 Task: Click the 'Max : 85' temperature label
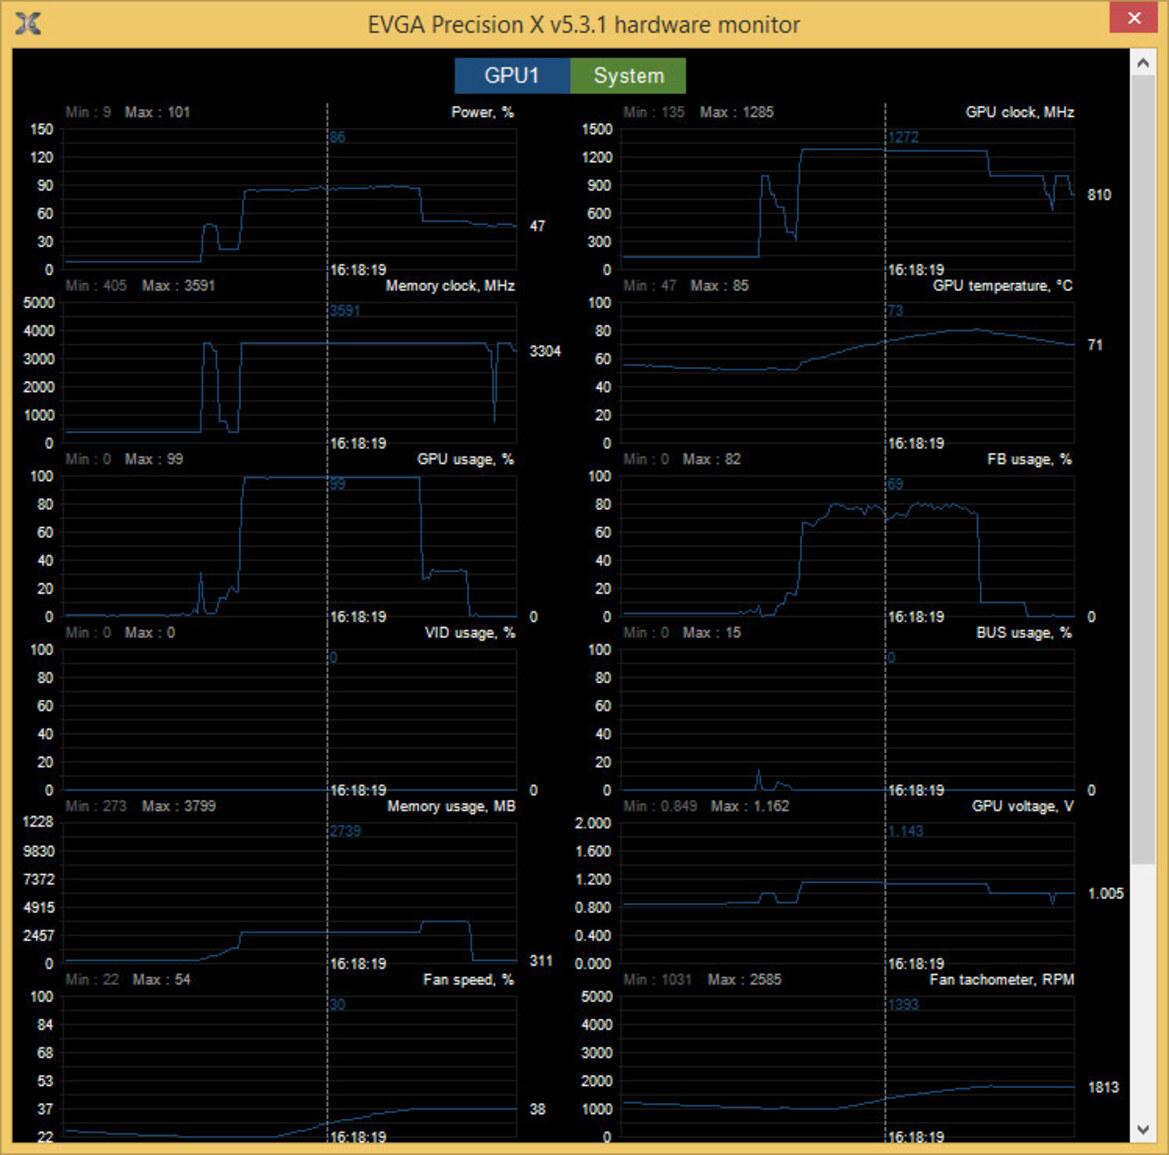[719, 286]
